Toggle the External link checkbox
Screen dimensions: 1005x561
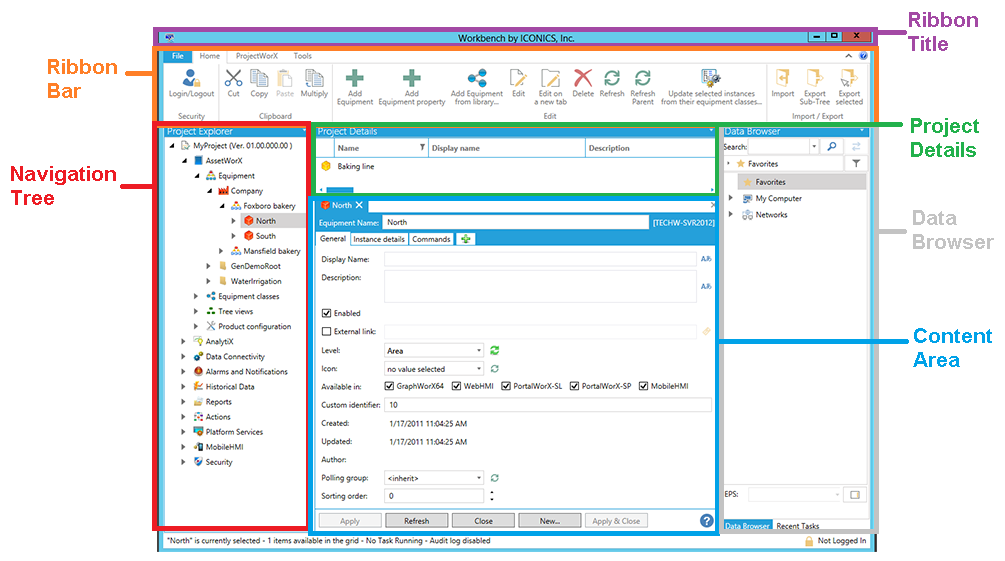tap(327, 331)
